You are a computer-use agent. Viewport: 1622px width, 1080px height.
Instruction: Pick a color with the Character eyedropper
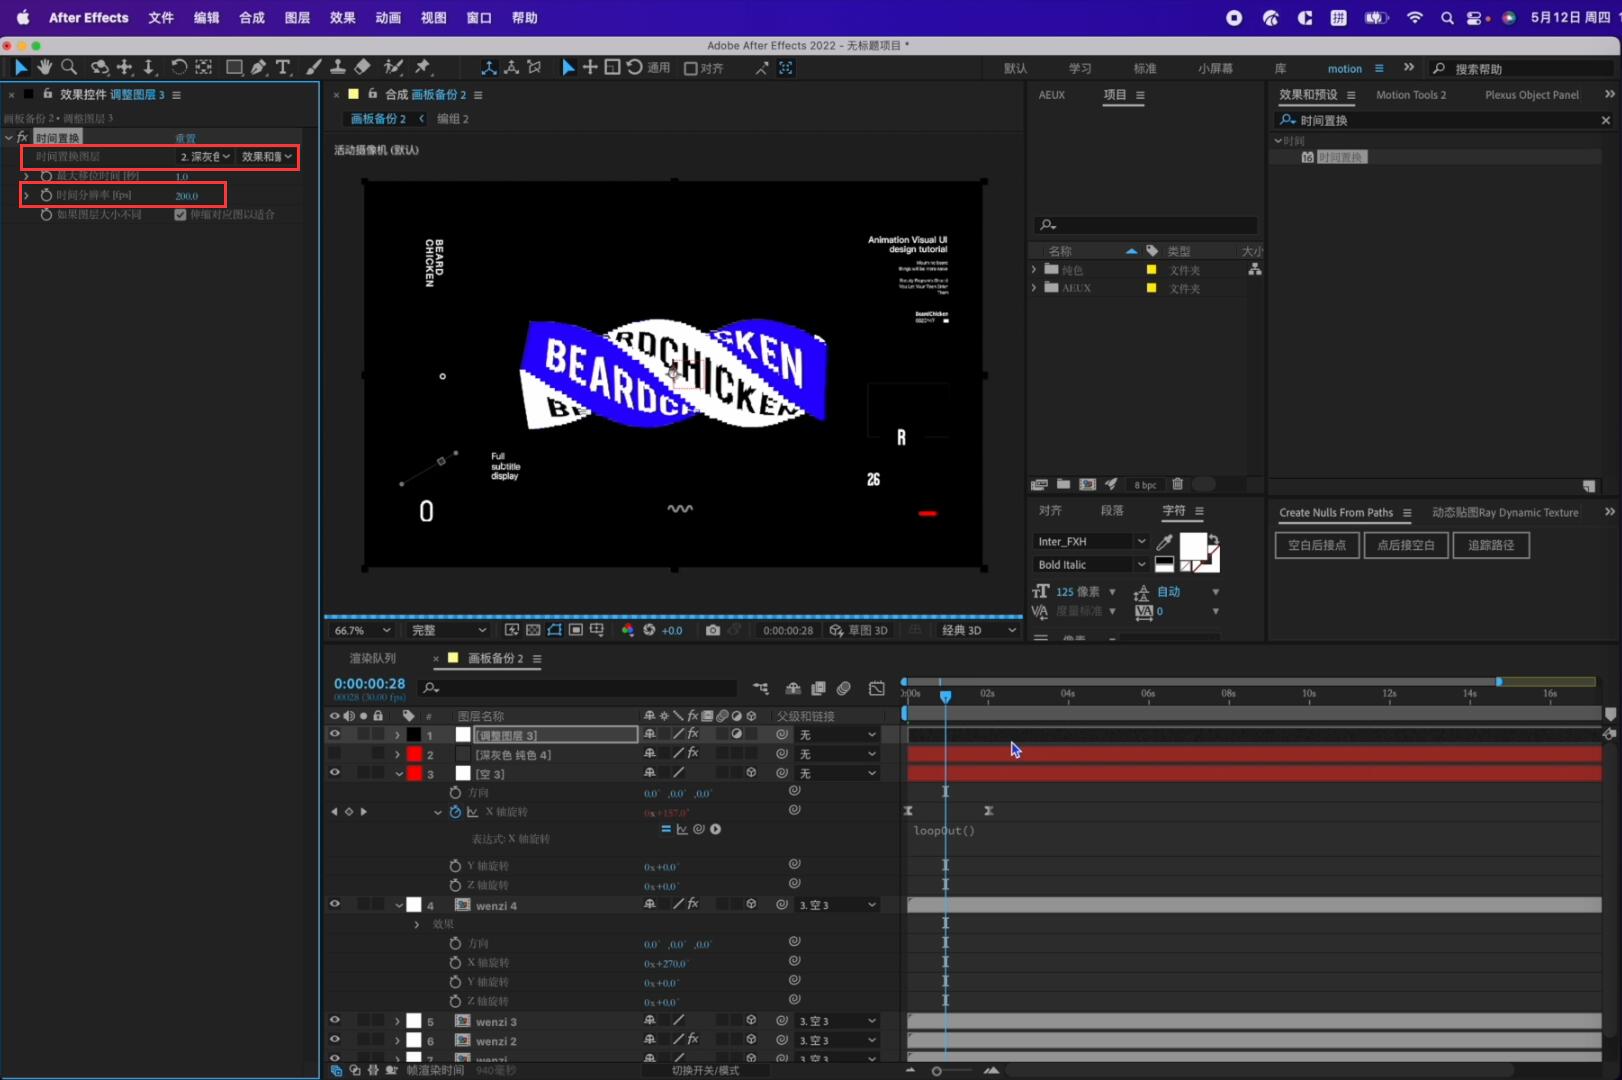point(1164,542)
